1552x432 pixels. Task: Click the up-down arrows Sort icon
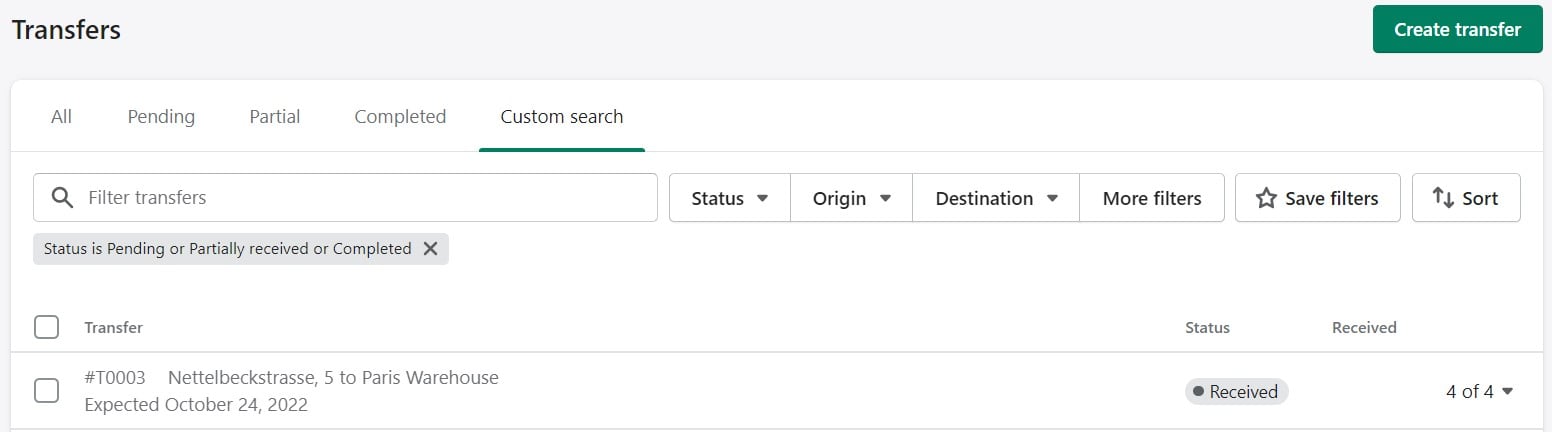click(x=1443, y=198)
